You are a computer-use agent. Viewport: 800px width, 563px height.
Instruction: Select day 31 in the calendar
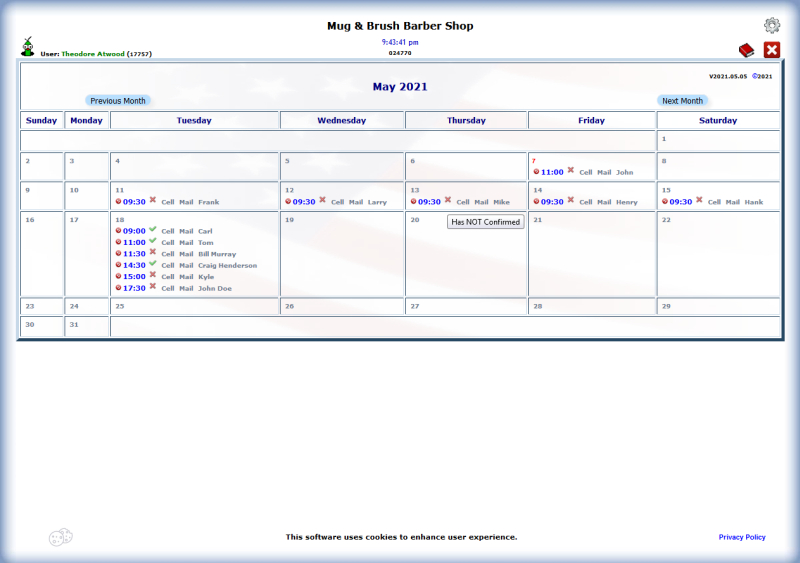pyautogui.click(x=74, y=325)
